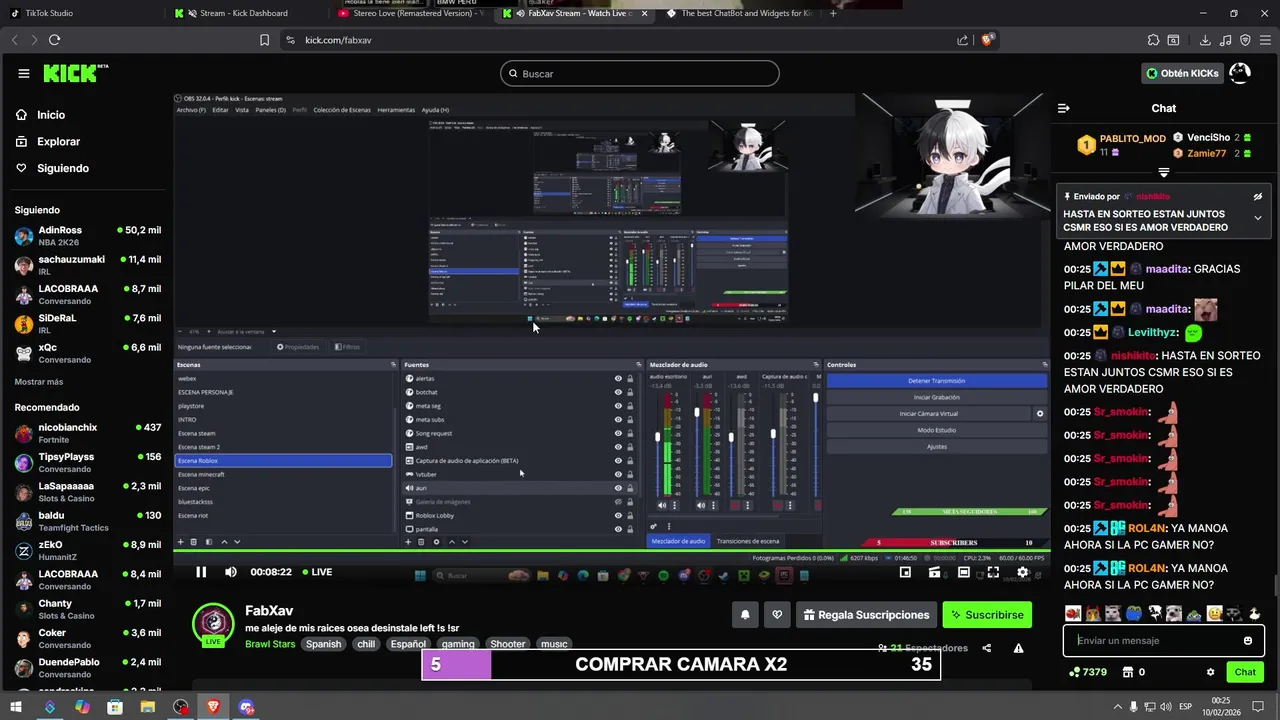The height and width of the screenshot is (720, 1280).
Task: Open Explorar in sidebar
Action: (47, 142)
